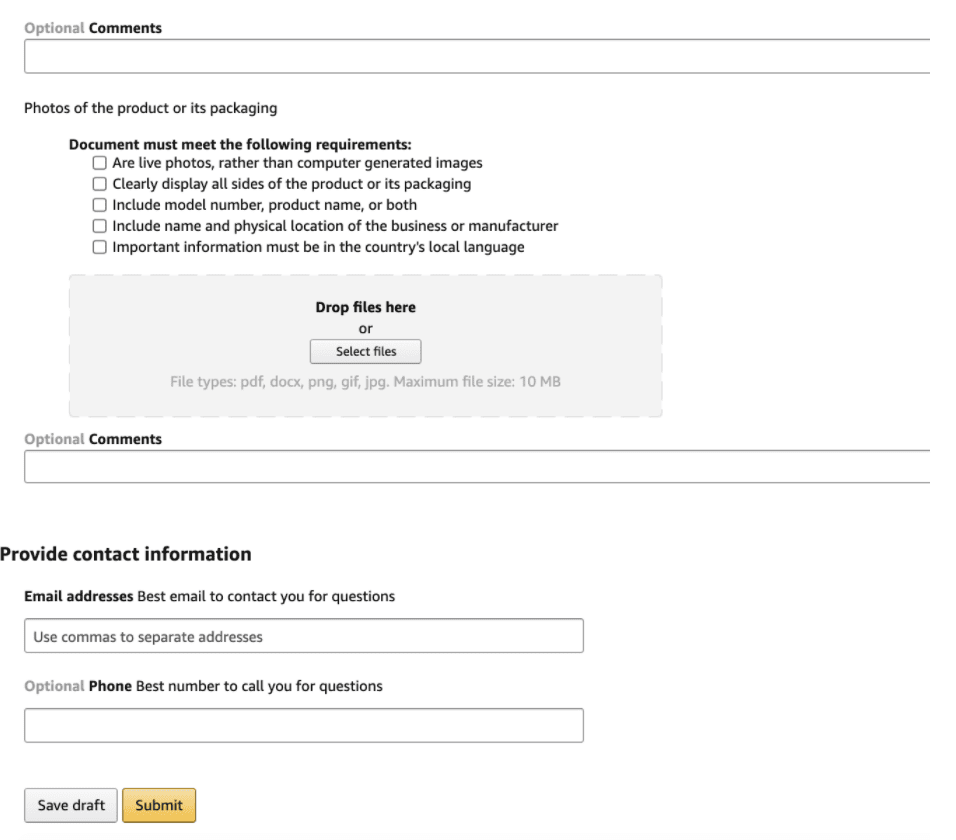The image size is (956, 840).
Task: Check 'Clearly display all sides of the product'
Action: [99, 183]
